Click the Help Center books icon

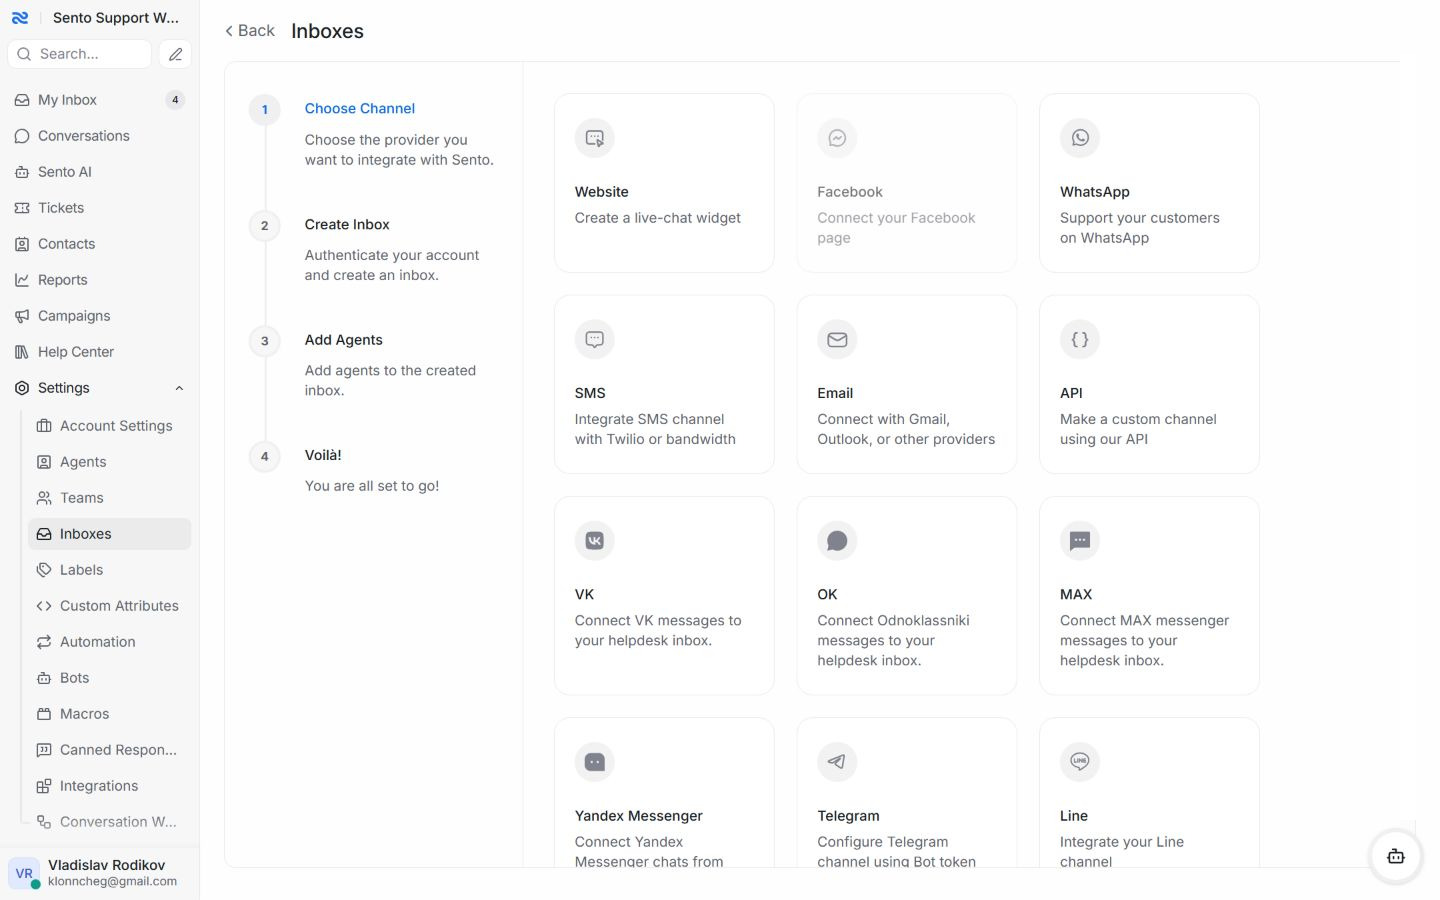point(22,352)
